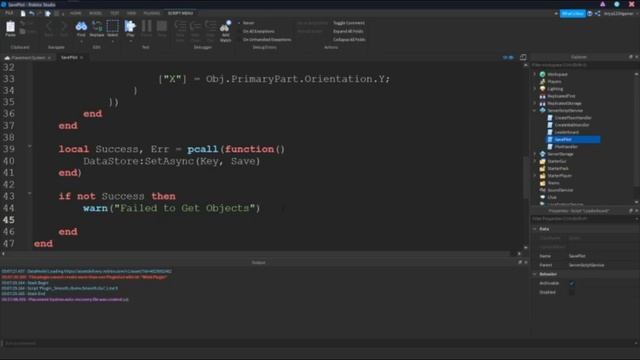Select On Unhandled Exceptions option

[267, 40]
